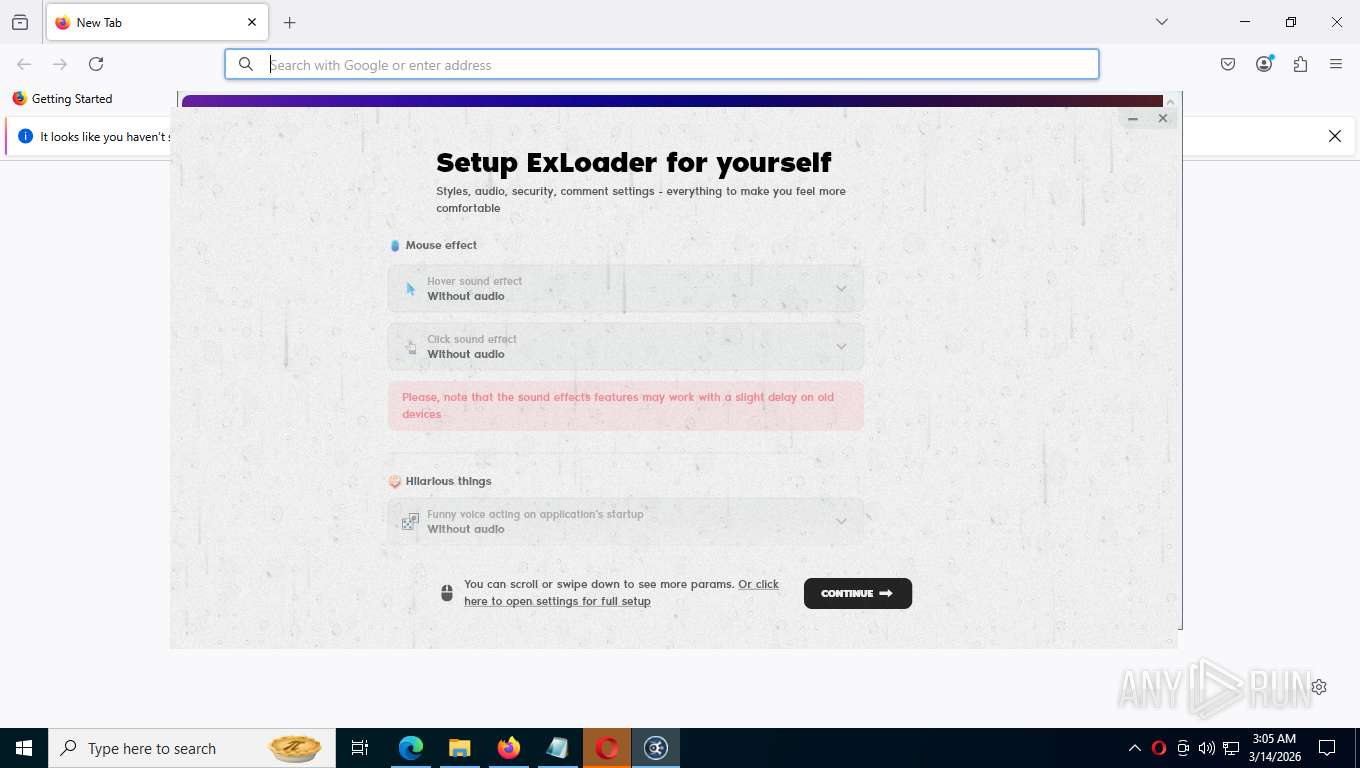Open the Windows notification center

click(1327, 748)
